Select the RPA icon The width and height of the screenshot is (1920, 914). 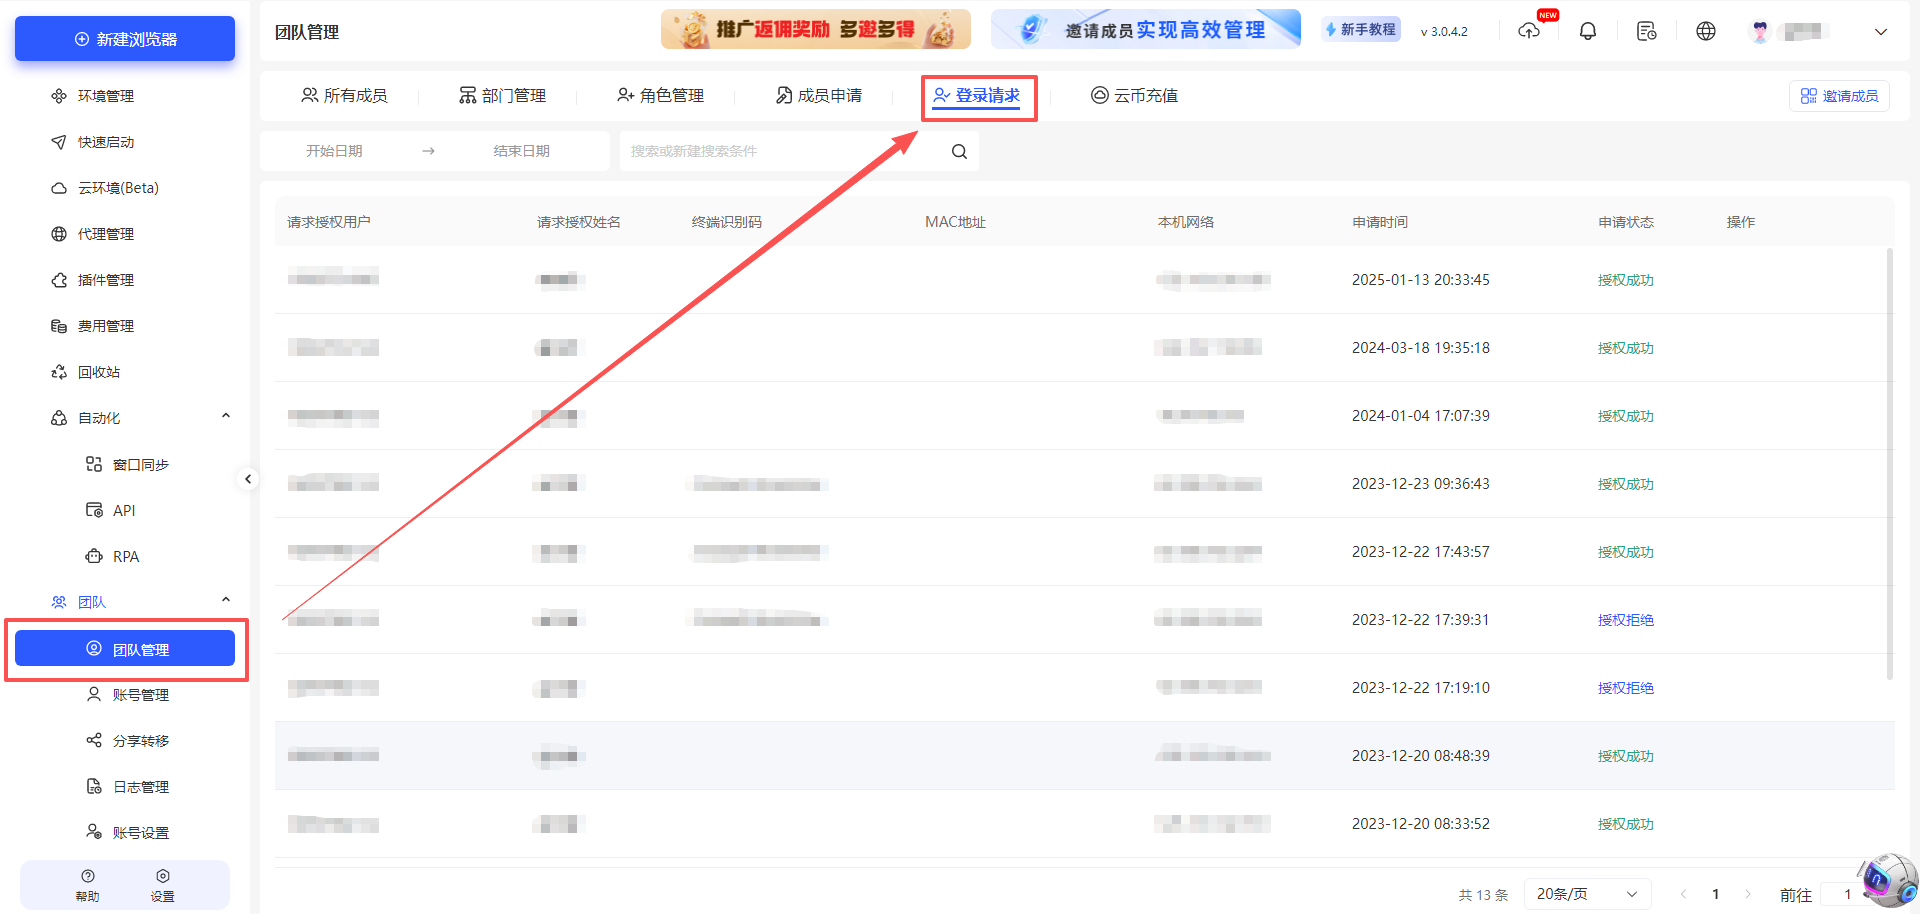pos(93,556)
